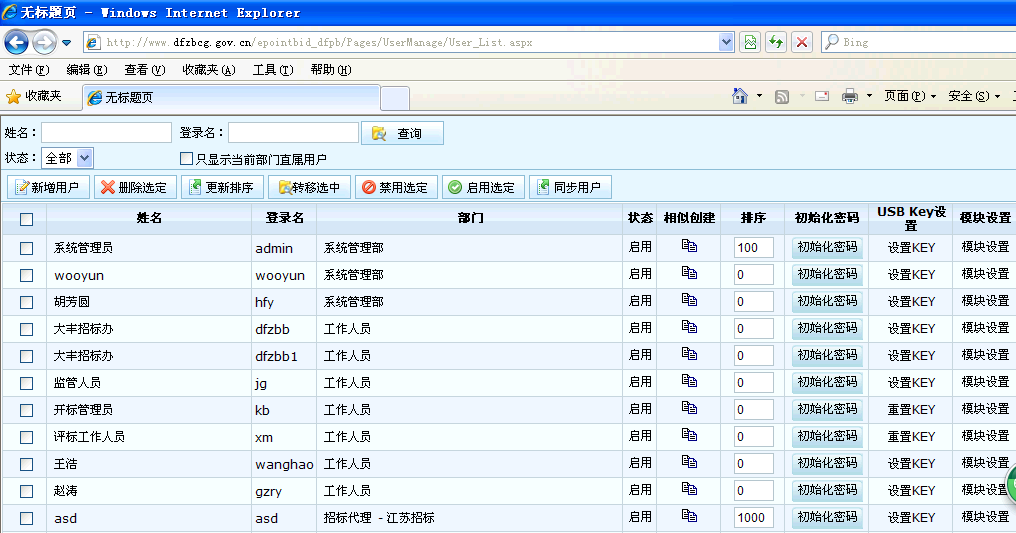Image resolution: width=1016 pixels, height=533 pixels.
Task: Open the 状态 全部 dropdown
Action: (67, 157)
